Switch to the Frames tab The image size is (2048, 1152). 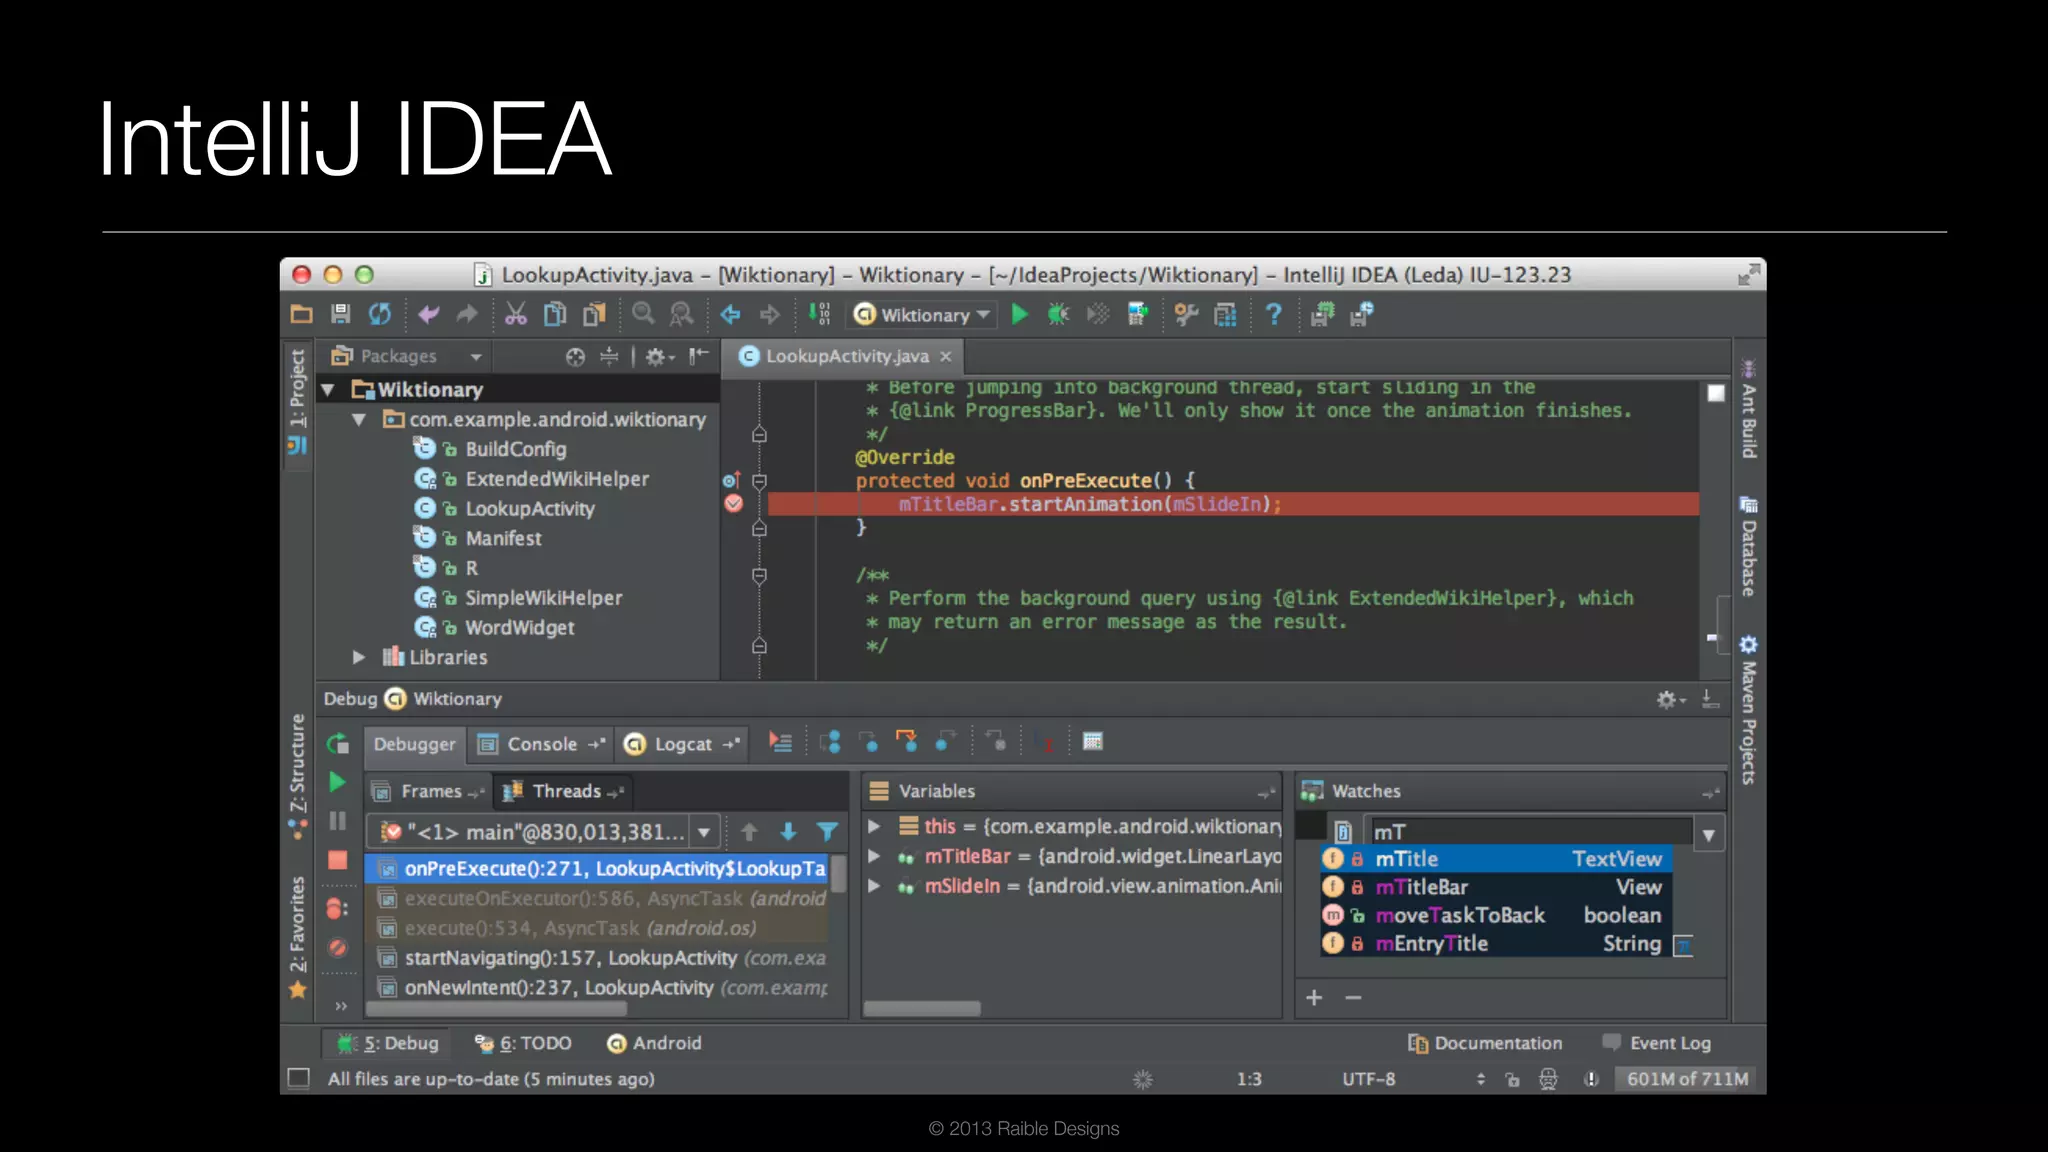(428, 791)
